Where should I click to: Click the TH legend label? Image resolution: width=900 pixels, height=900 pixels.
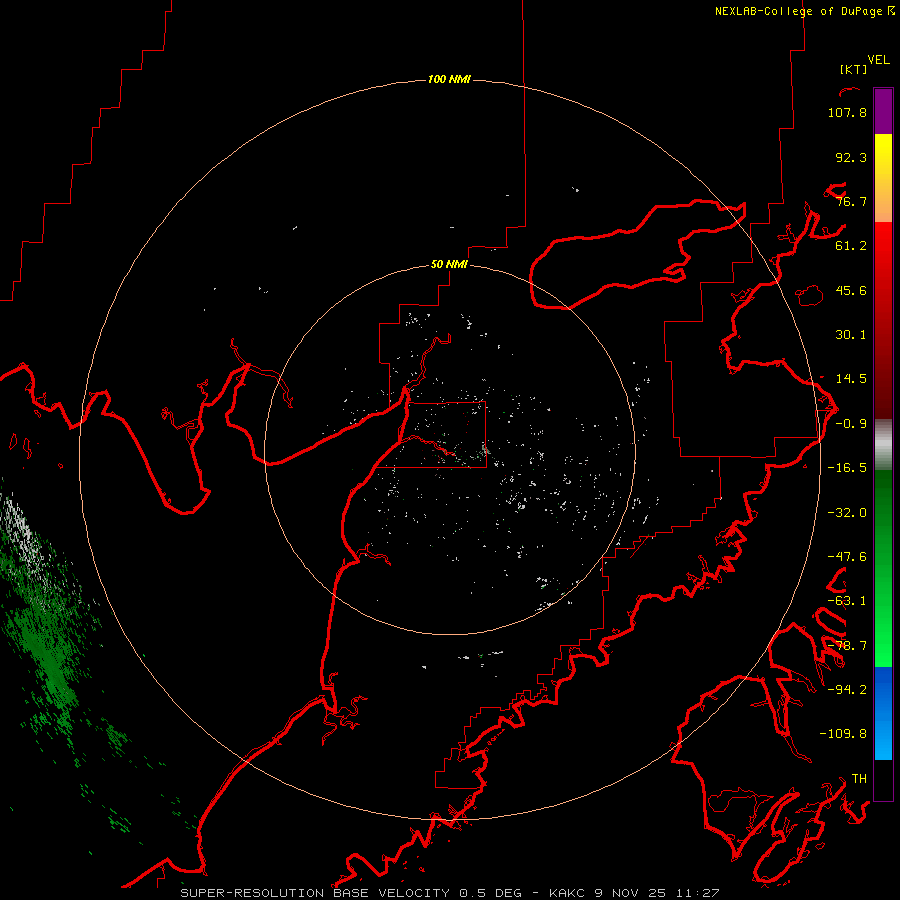tap(859, 779)
